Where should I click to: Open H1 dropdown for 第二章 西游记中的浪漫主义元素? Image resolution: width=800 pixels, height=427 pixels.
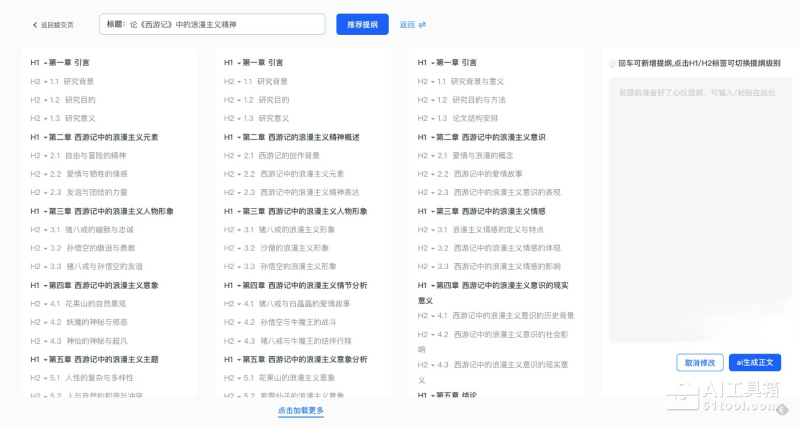(39, 137)
